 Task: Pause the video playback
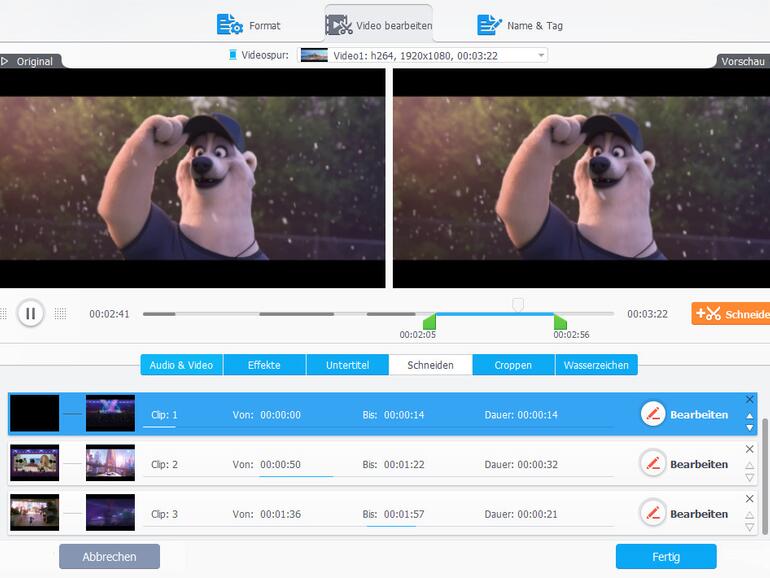(x=30, y=313)
